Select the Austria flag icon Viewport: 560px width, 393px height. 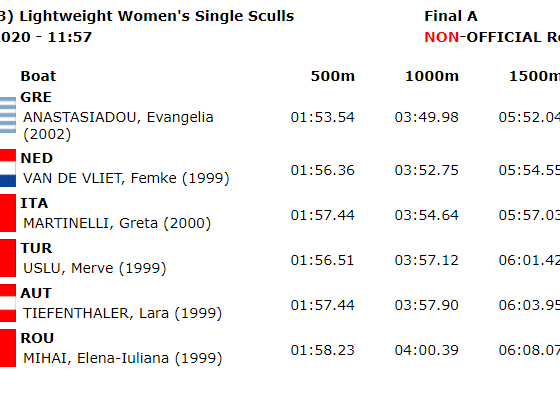pyautogui.click(x=8, y=303)
